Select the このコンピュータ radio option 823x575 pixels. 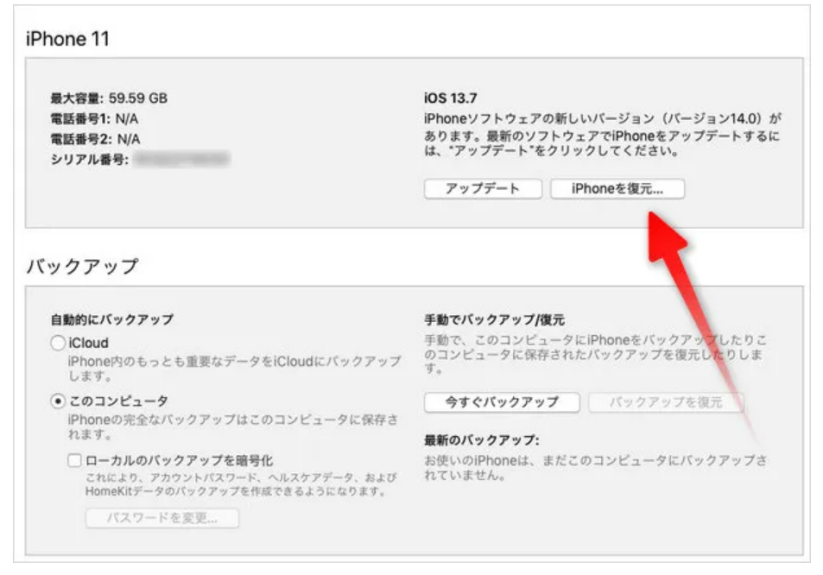pos(58,401)
